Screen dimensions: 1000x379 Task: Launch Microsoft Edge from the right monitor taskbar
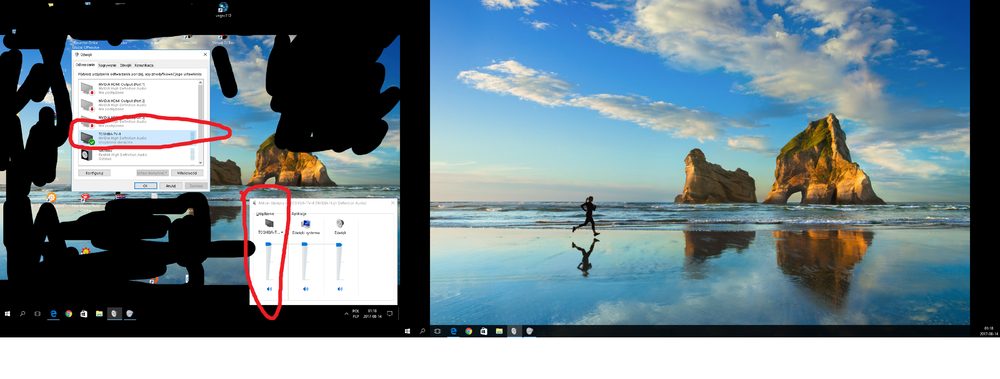453,331
